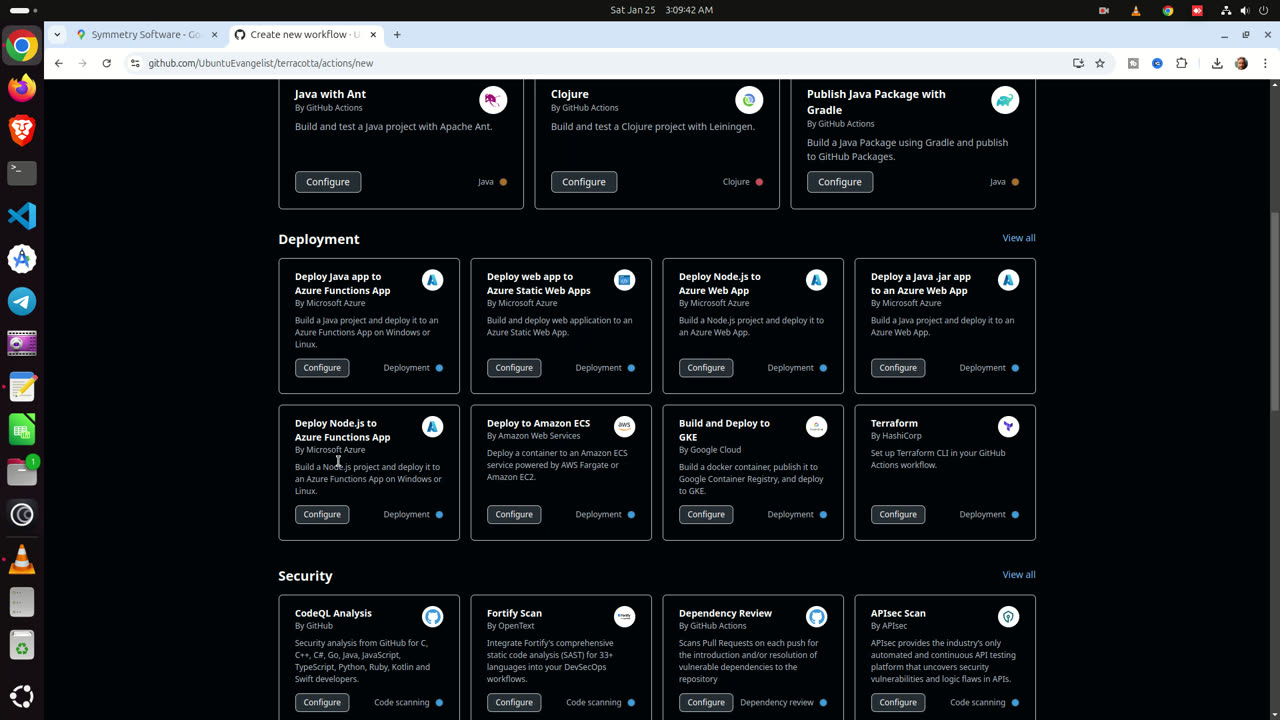Show applications via Ubuntu logo
Screen dimensions: 1280x720
(22, 696)
